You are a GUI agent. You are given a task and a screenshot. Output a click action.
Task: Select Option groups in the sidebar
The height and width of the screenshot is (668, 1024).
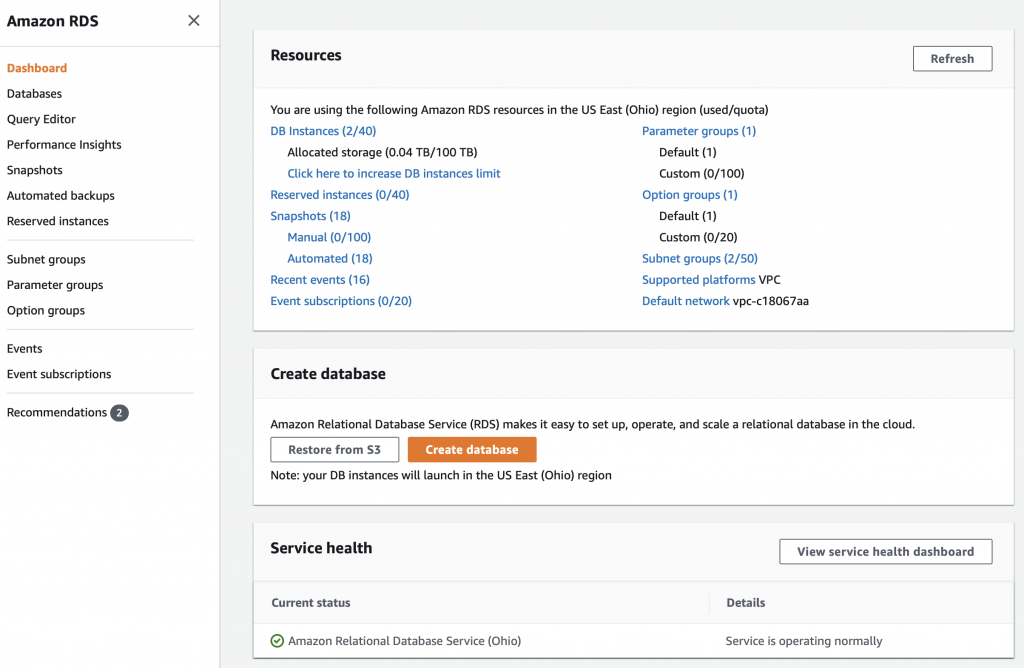46,310
